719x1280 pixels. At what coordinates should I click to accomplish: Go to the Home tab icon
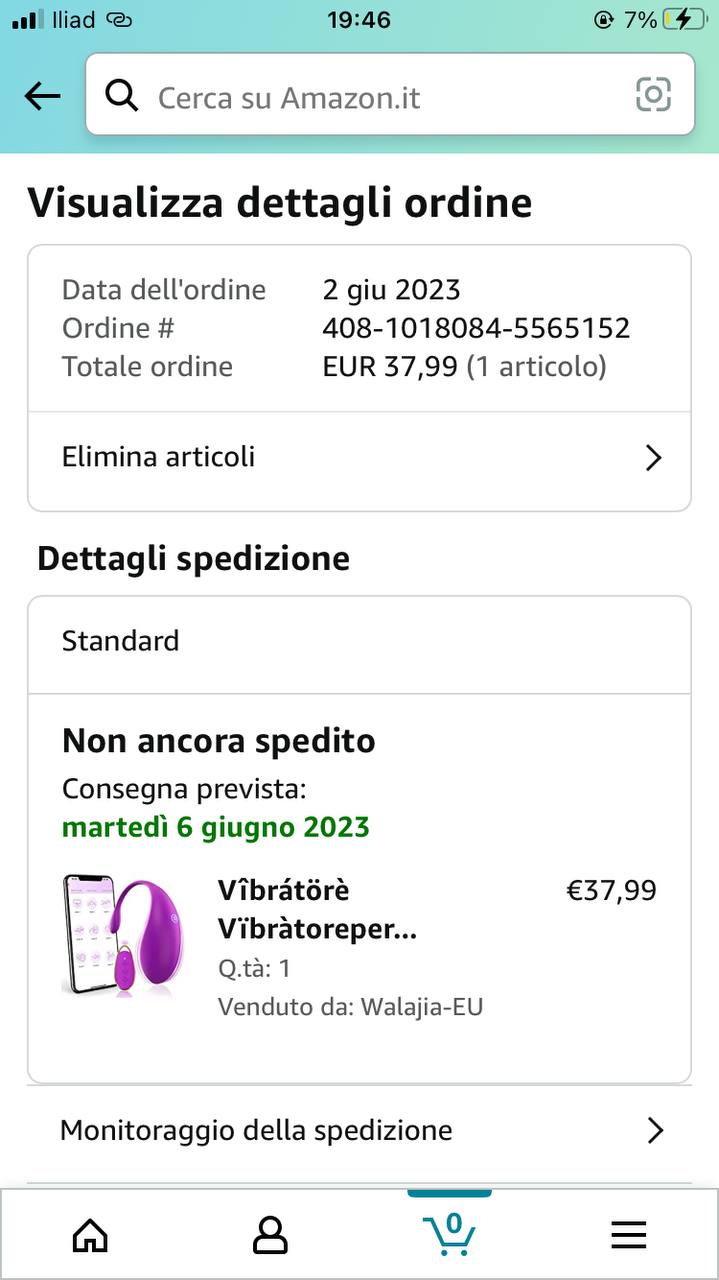point(90,1236)
